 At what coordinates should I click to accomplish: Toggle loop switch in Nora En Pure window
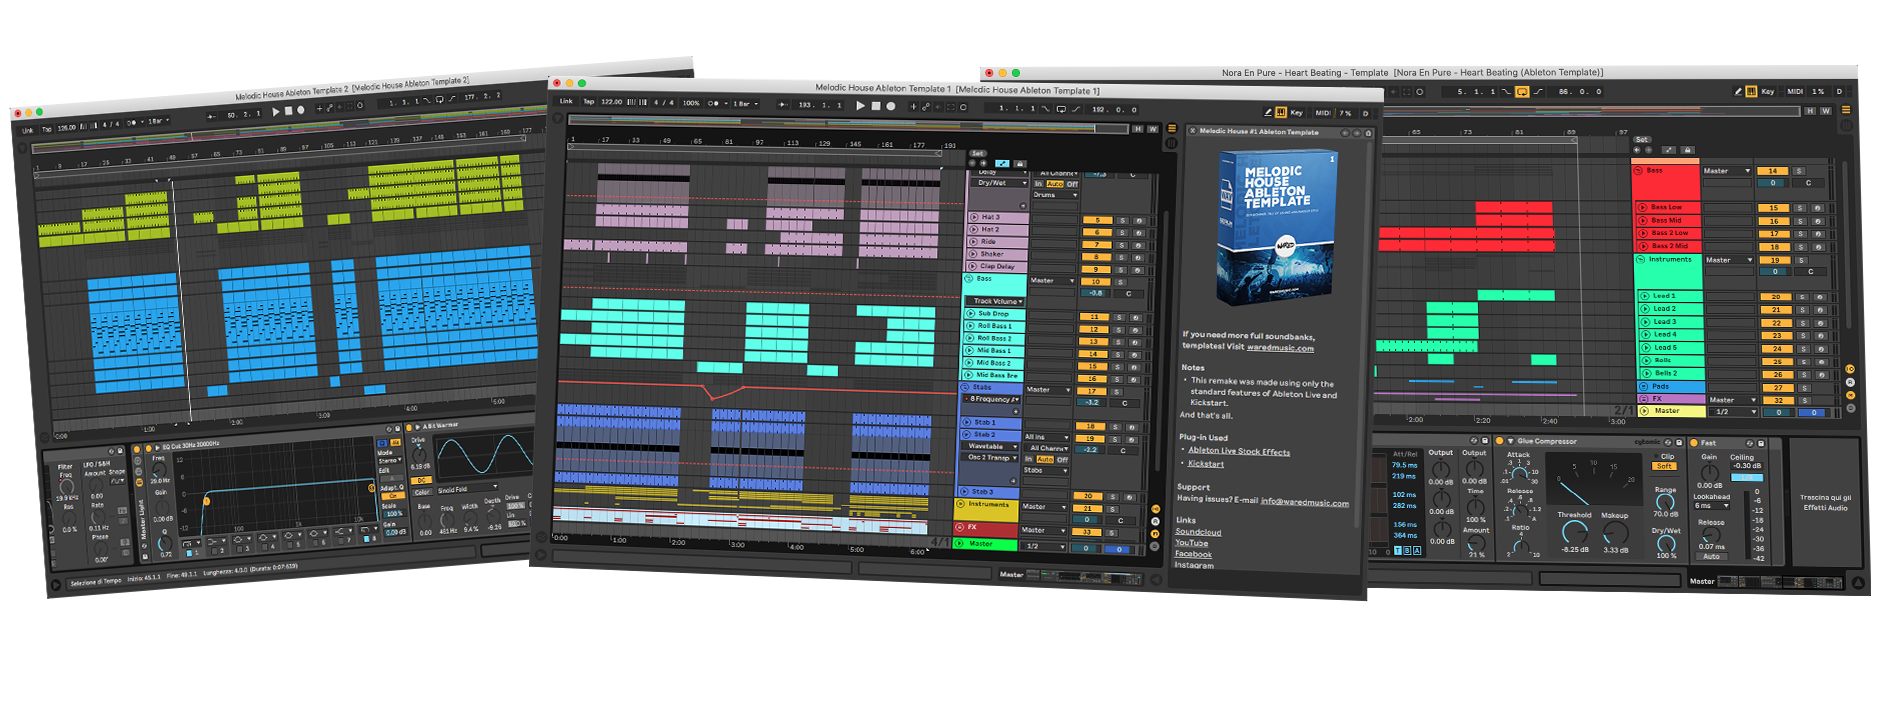click(x=1522, y=91)
